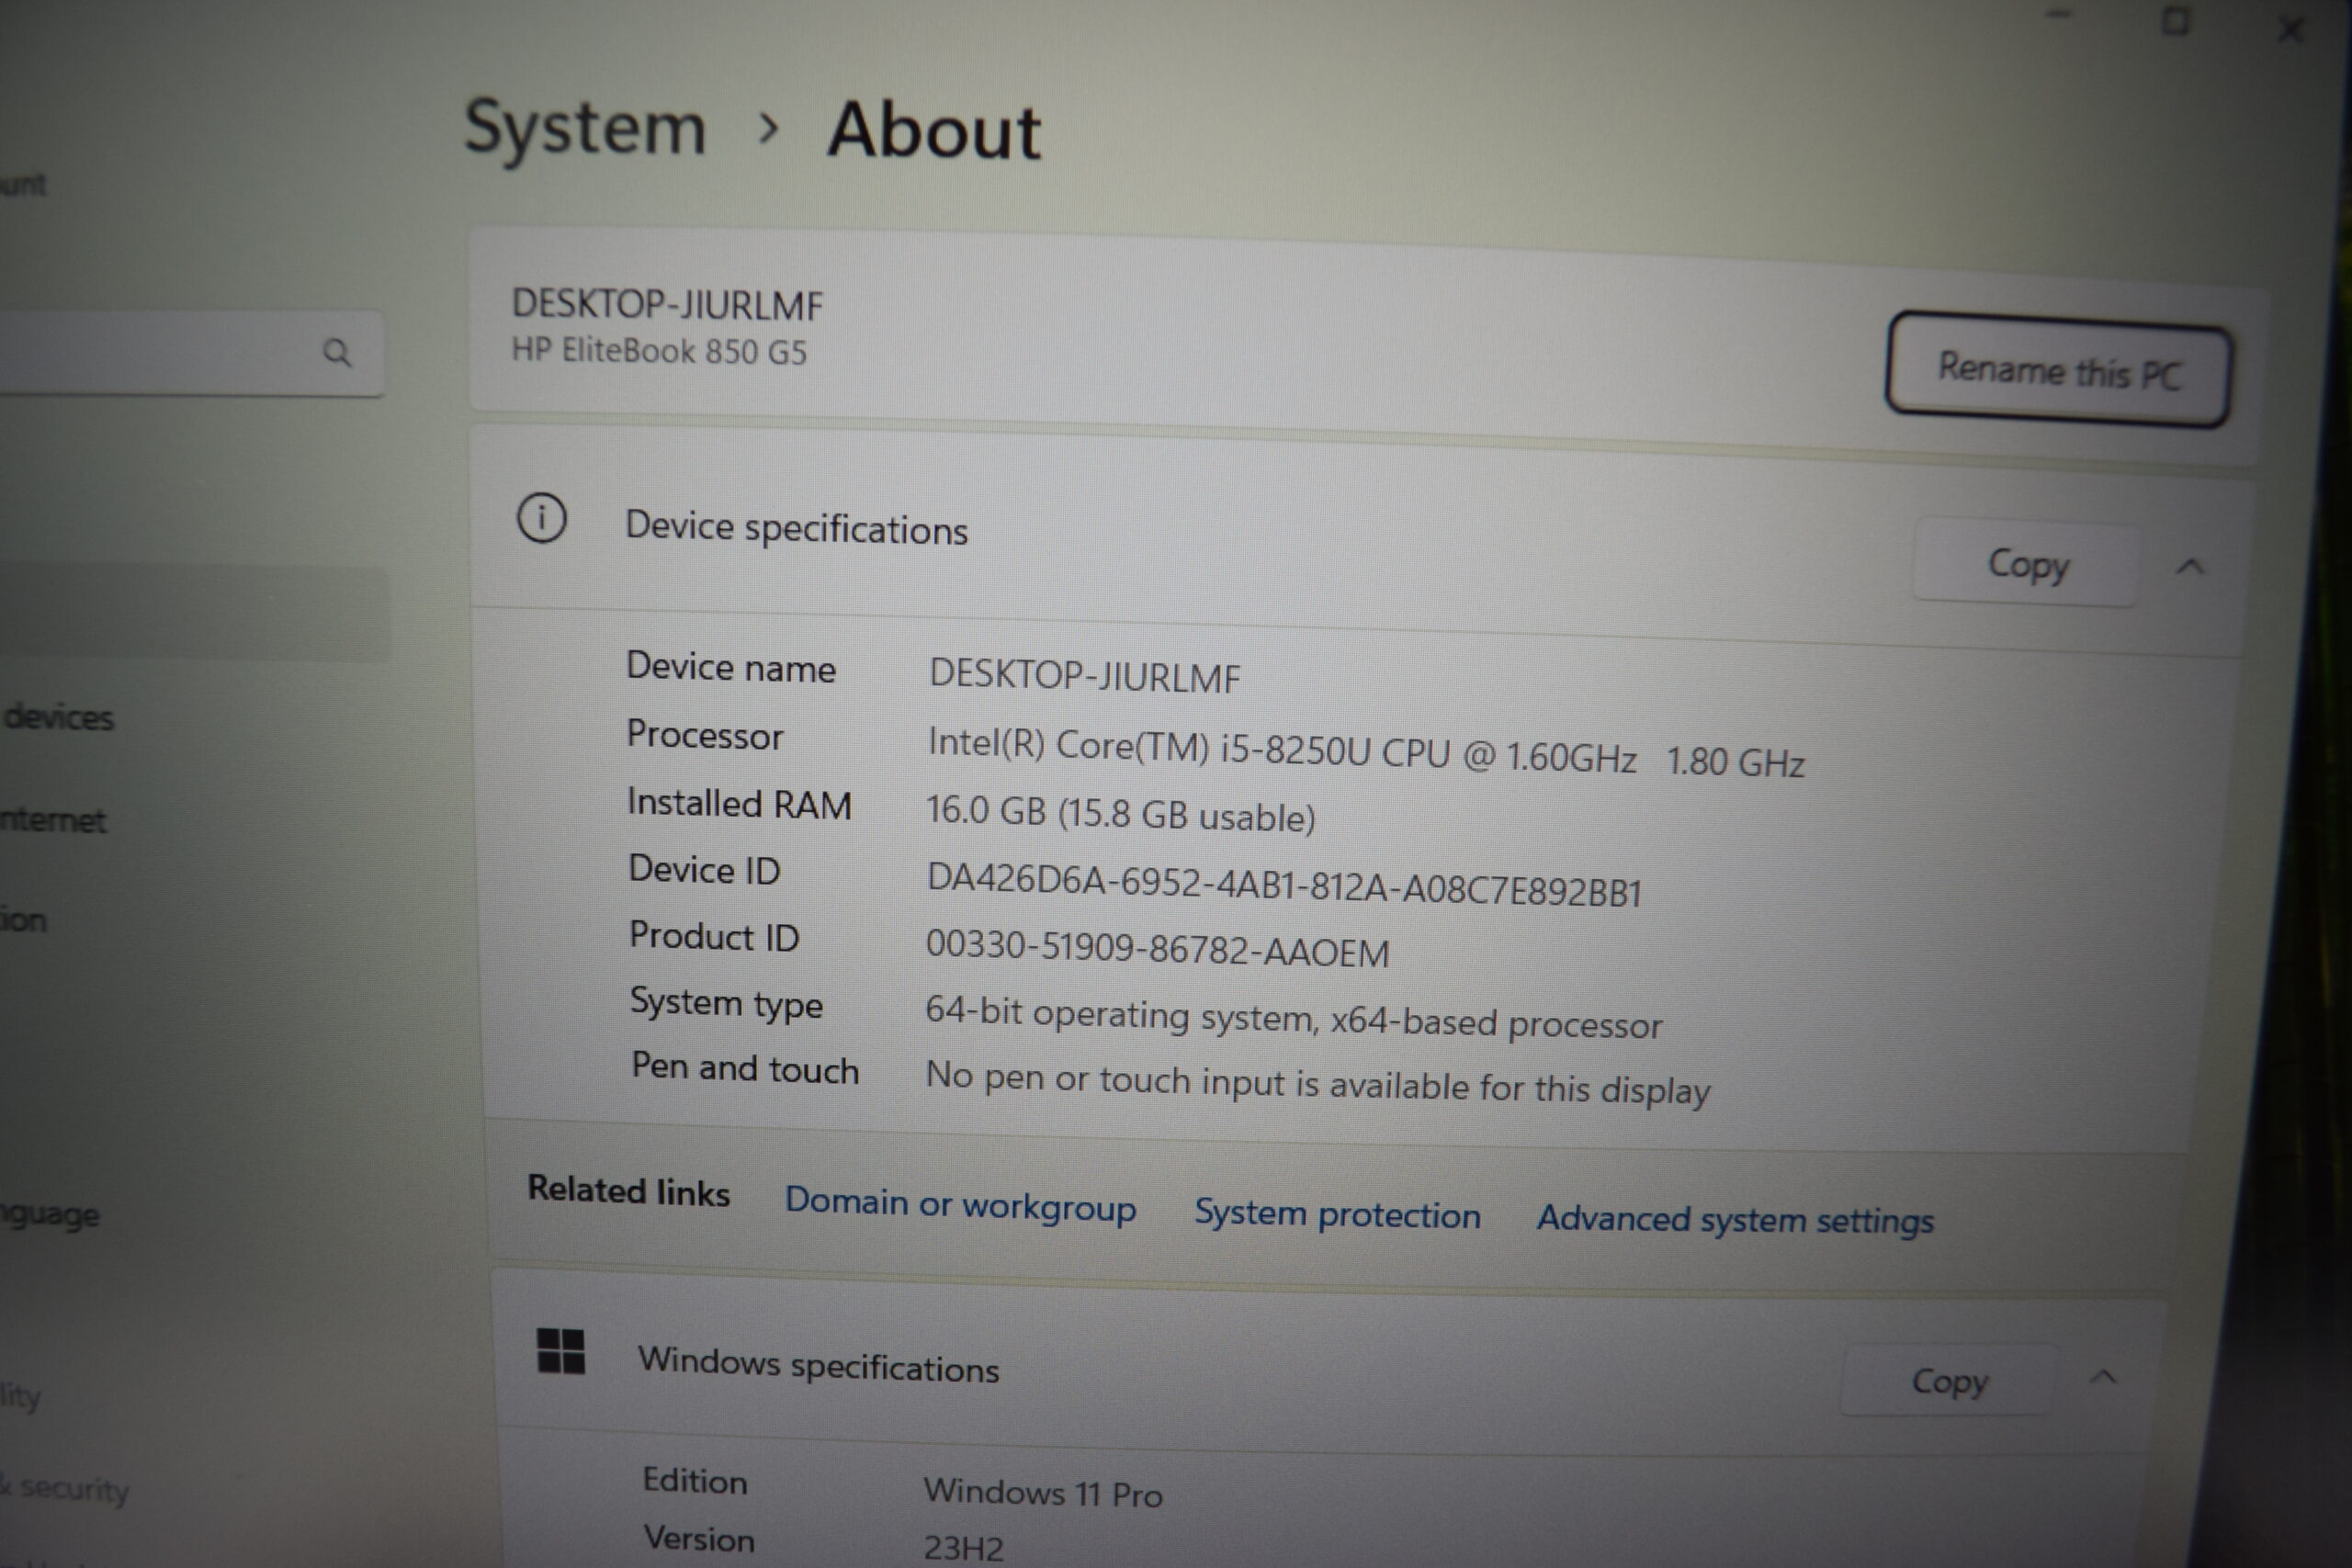Copy the Windows specifications
Image resolution: width=2352 pixels, height=1568 pixels.
pyautogui.click(x=1949, y=1380)
